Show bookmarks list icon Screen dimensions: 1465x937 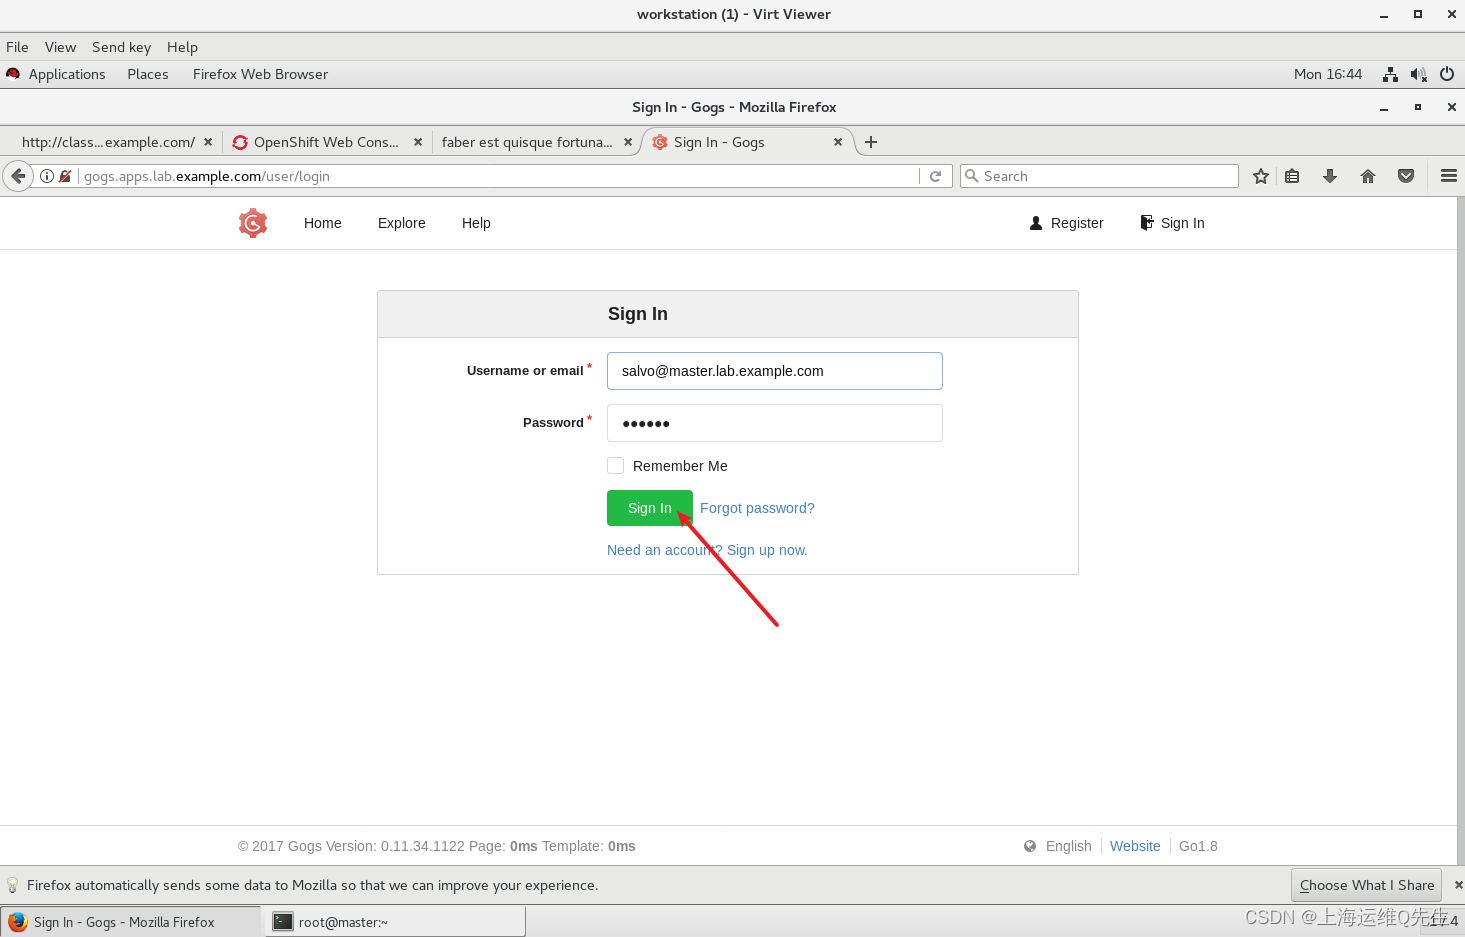click(1292, 176)
